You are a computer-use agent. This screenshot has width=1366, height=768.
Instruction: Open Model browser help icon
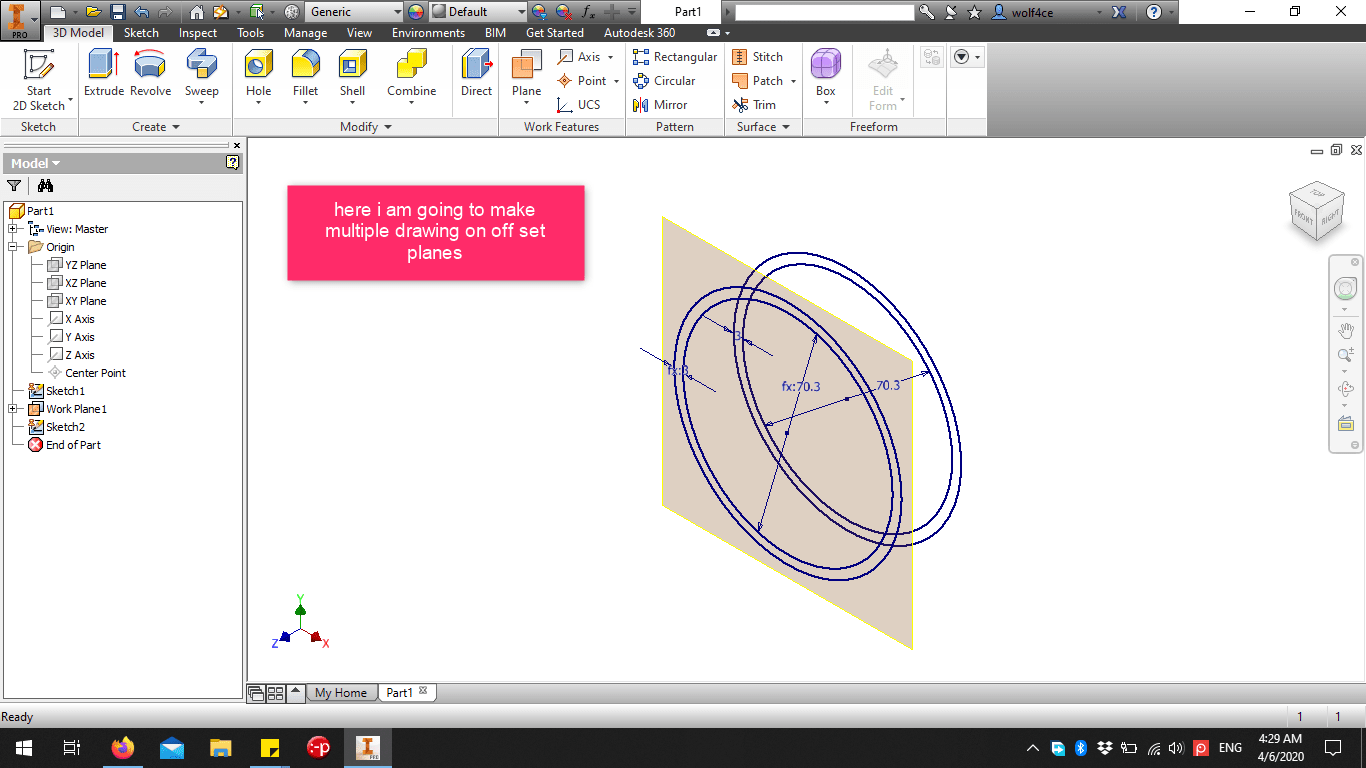(x=233, y=162)
